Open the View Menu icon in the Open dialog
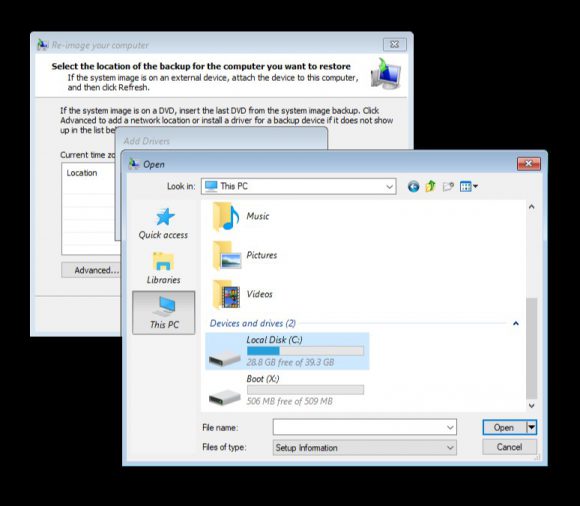 pos(469,186)
